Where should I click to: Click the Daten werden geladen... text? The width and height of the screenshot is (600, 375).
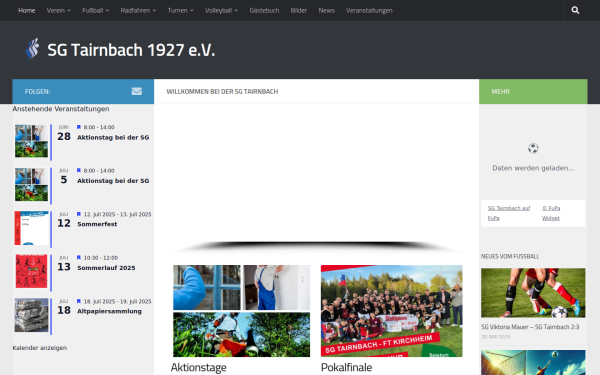pyautogui.click(x=533, y=168)
